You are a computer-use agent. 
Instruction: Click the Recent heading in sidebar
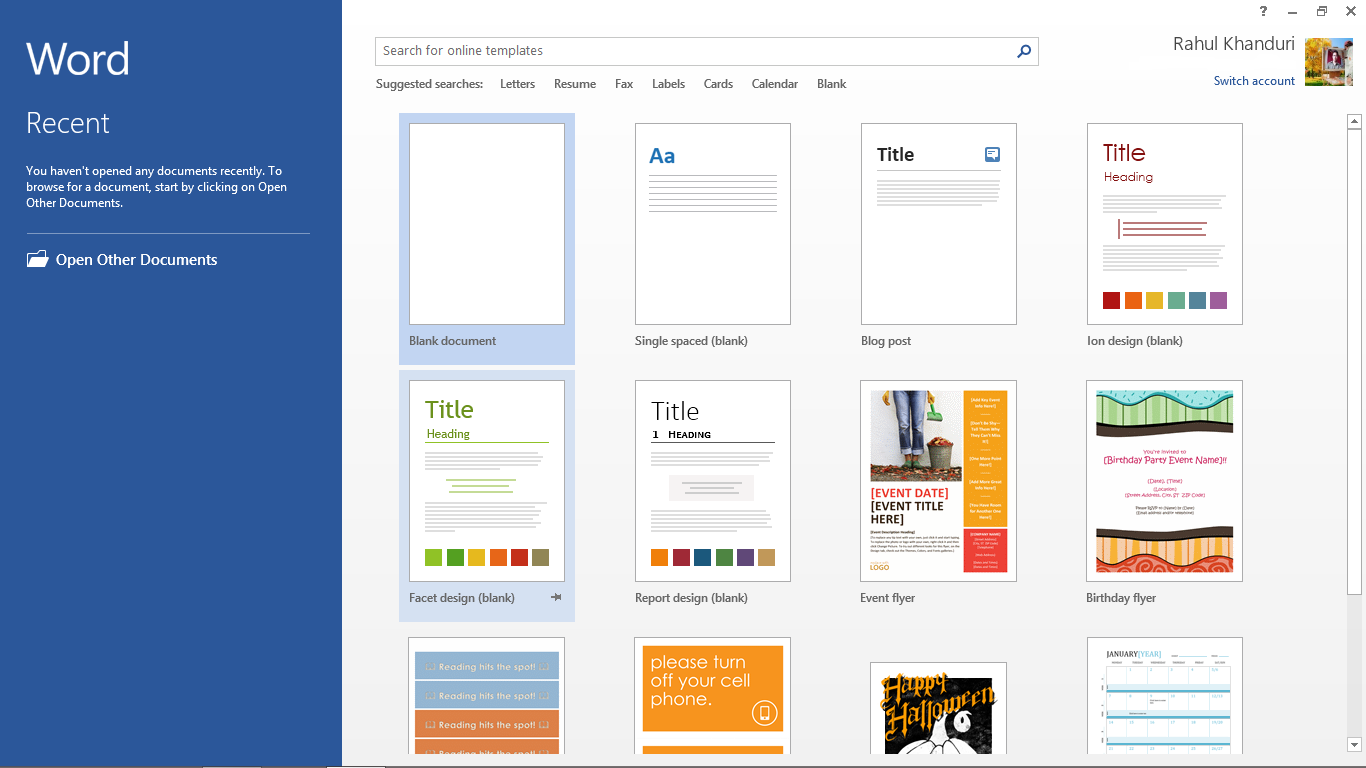click(67, 123)
